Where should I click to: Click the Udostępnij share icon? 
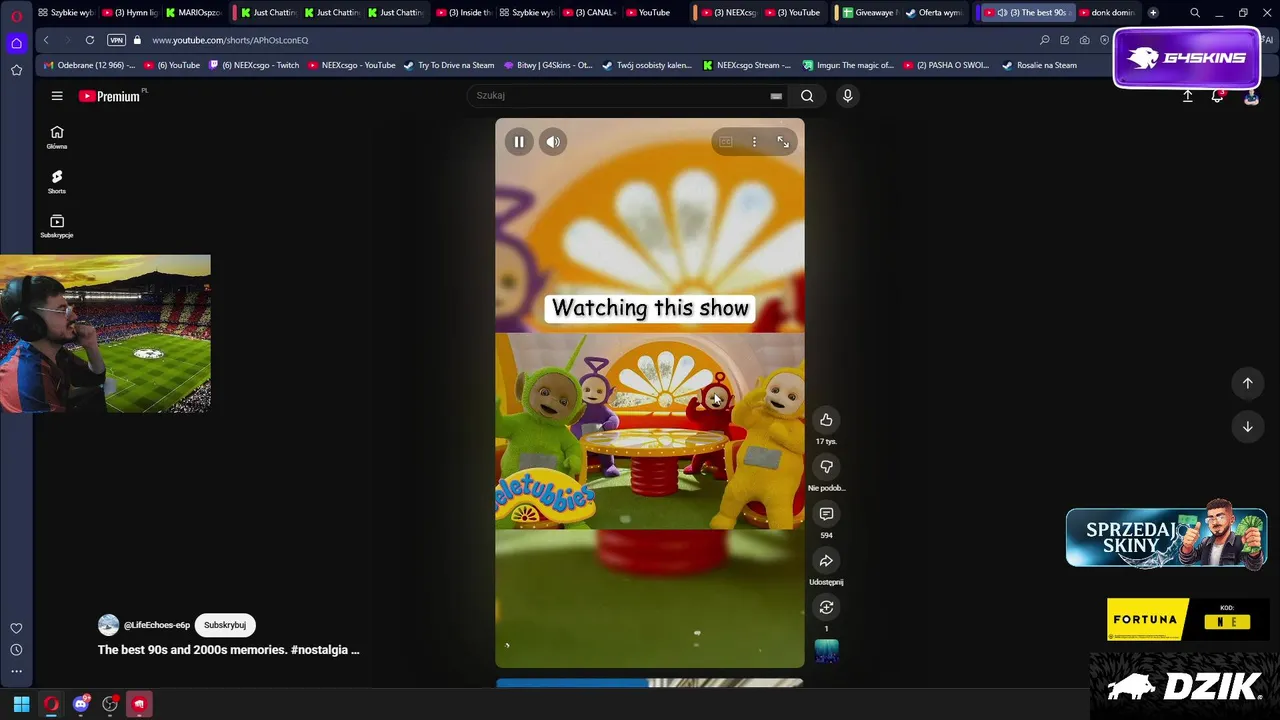826,561
